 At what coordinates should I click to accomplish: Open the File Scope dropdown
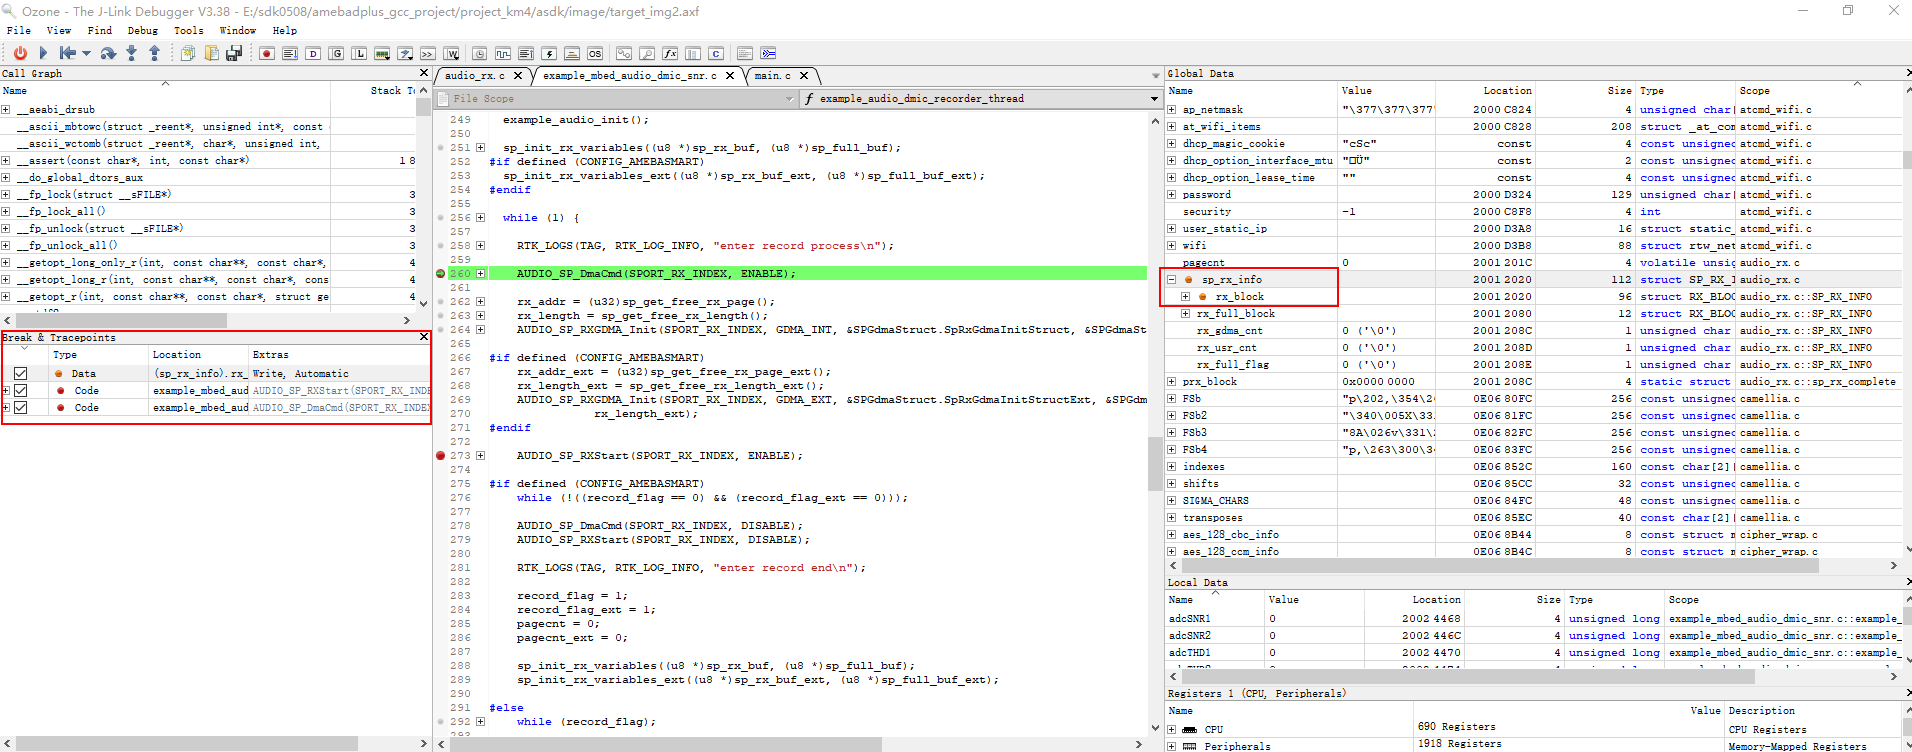point(789,99)
